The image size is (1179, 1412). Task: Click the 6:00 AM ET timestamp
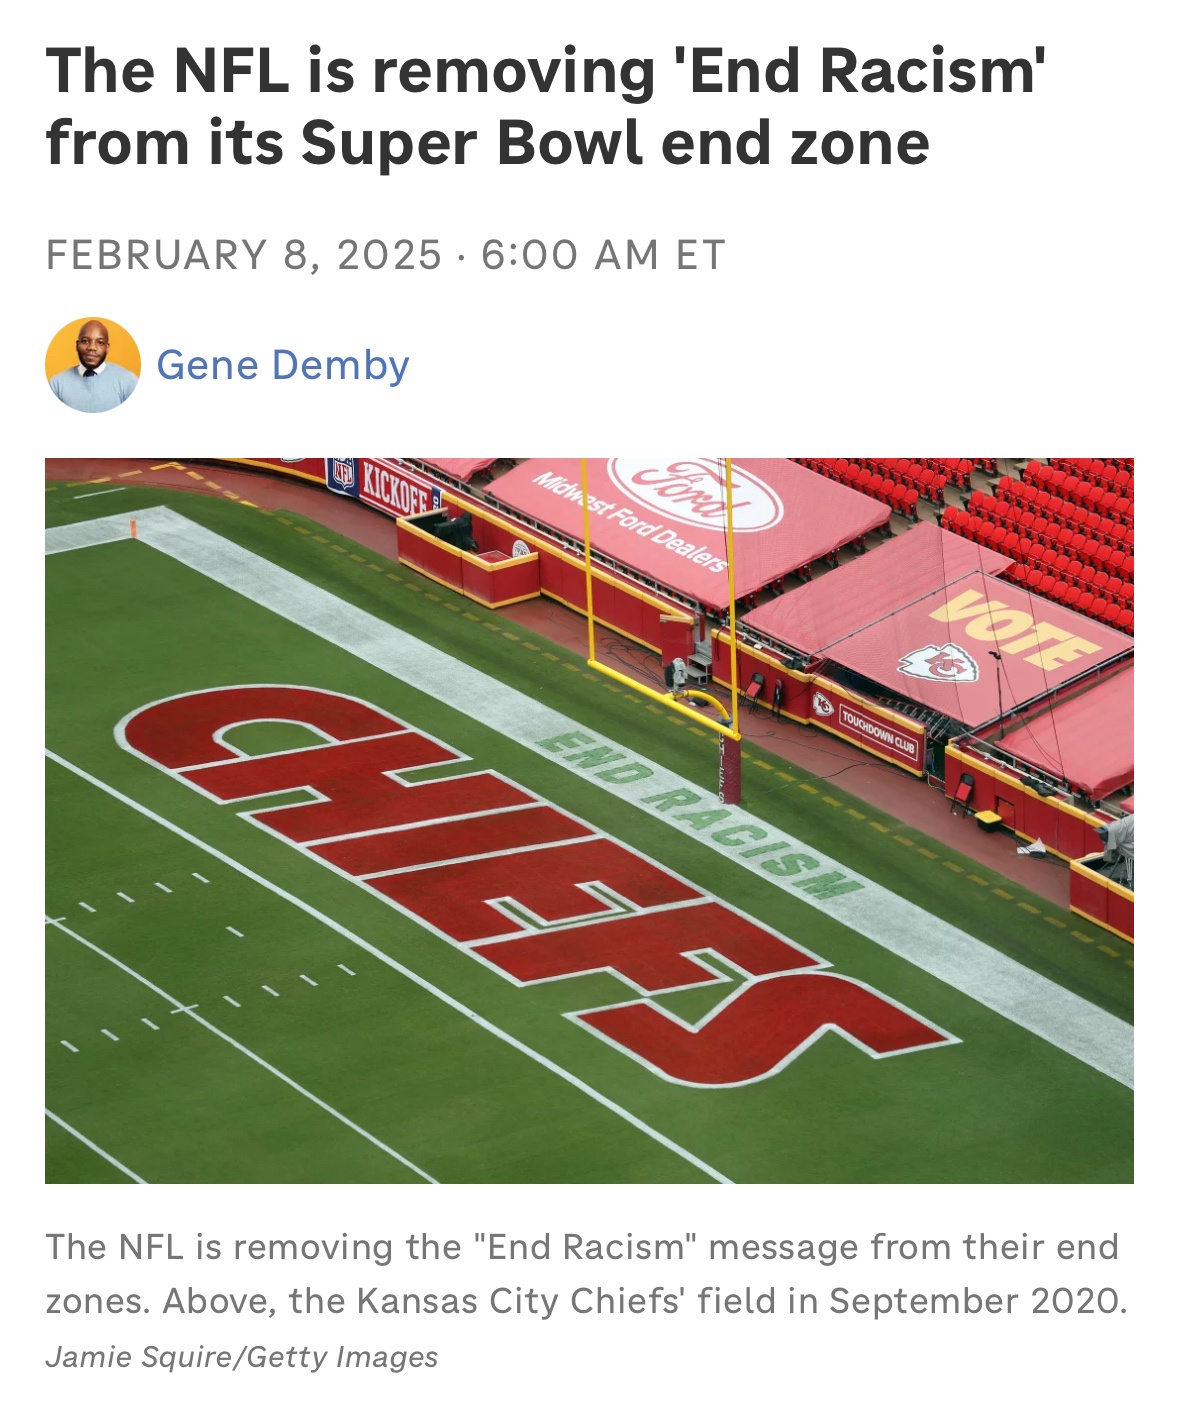[603, 254]
